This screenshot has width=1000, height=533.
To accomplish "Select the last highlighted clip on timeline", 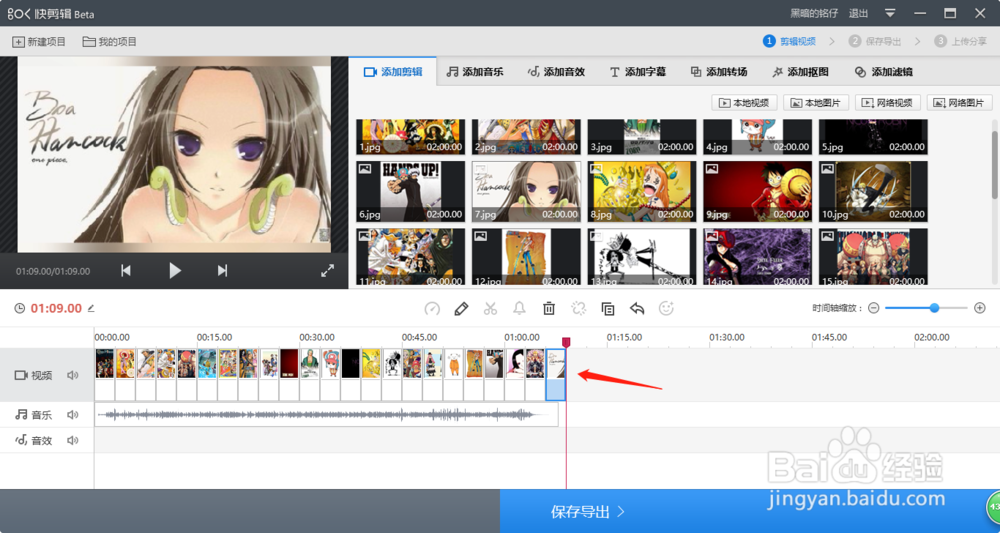I will tap(555, 374).
